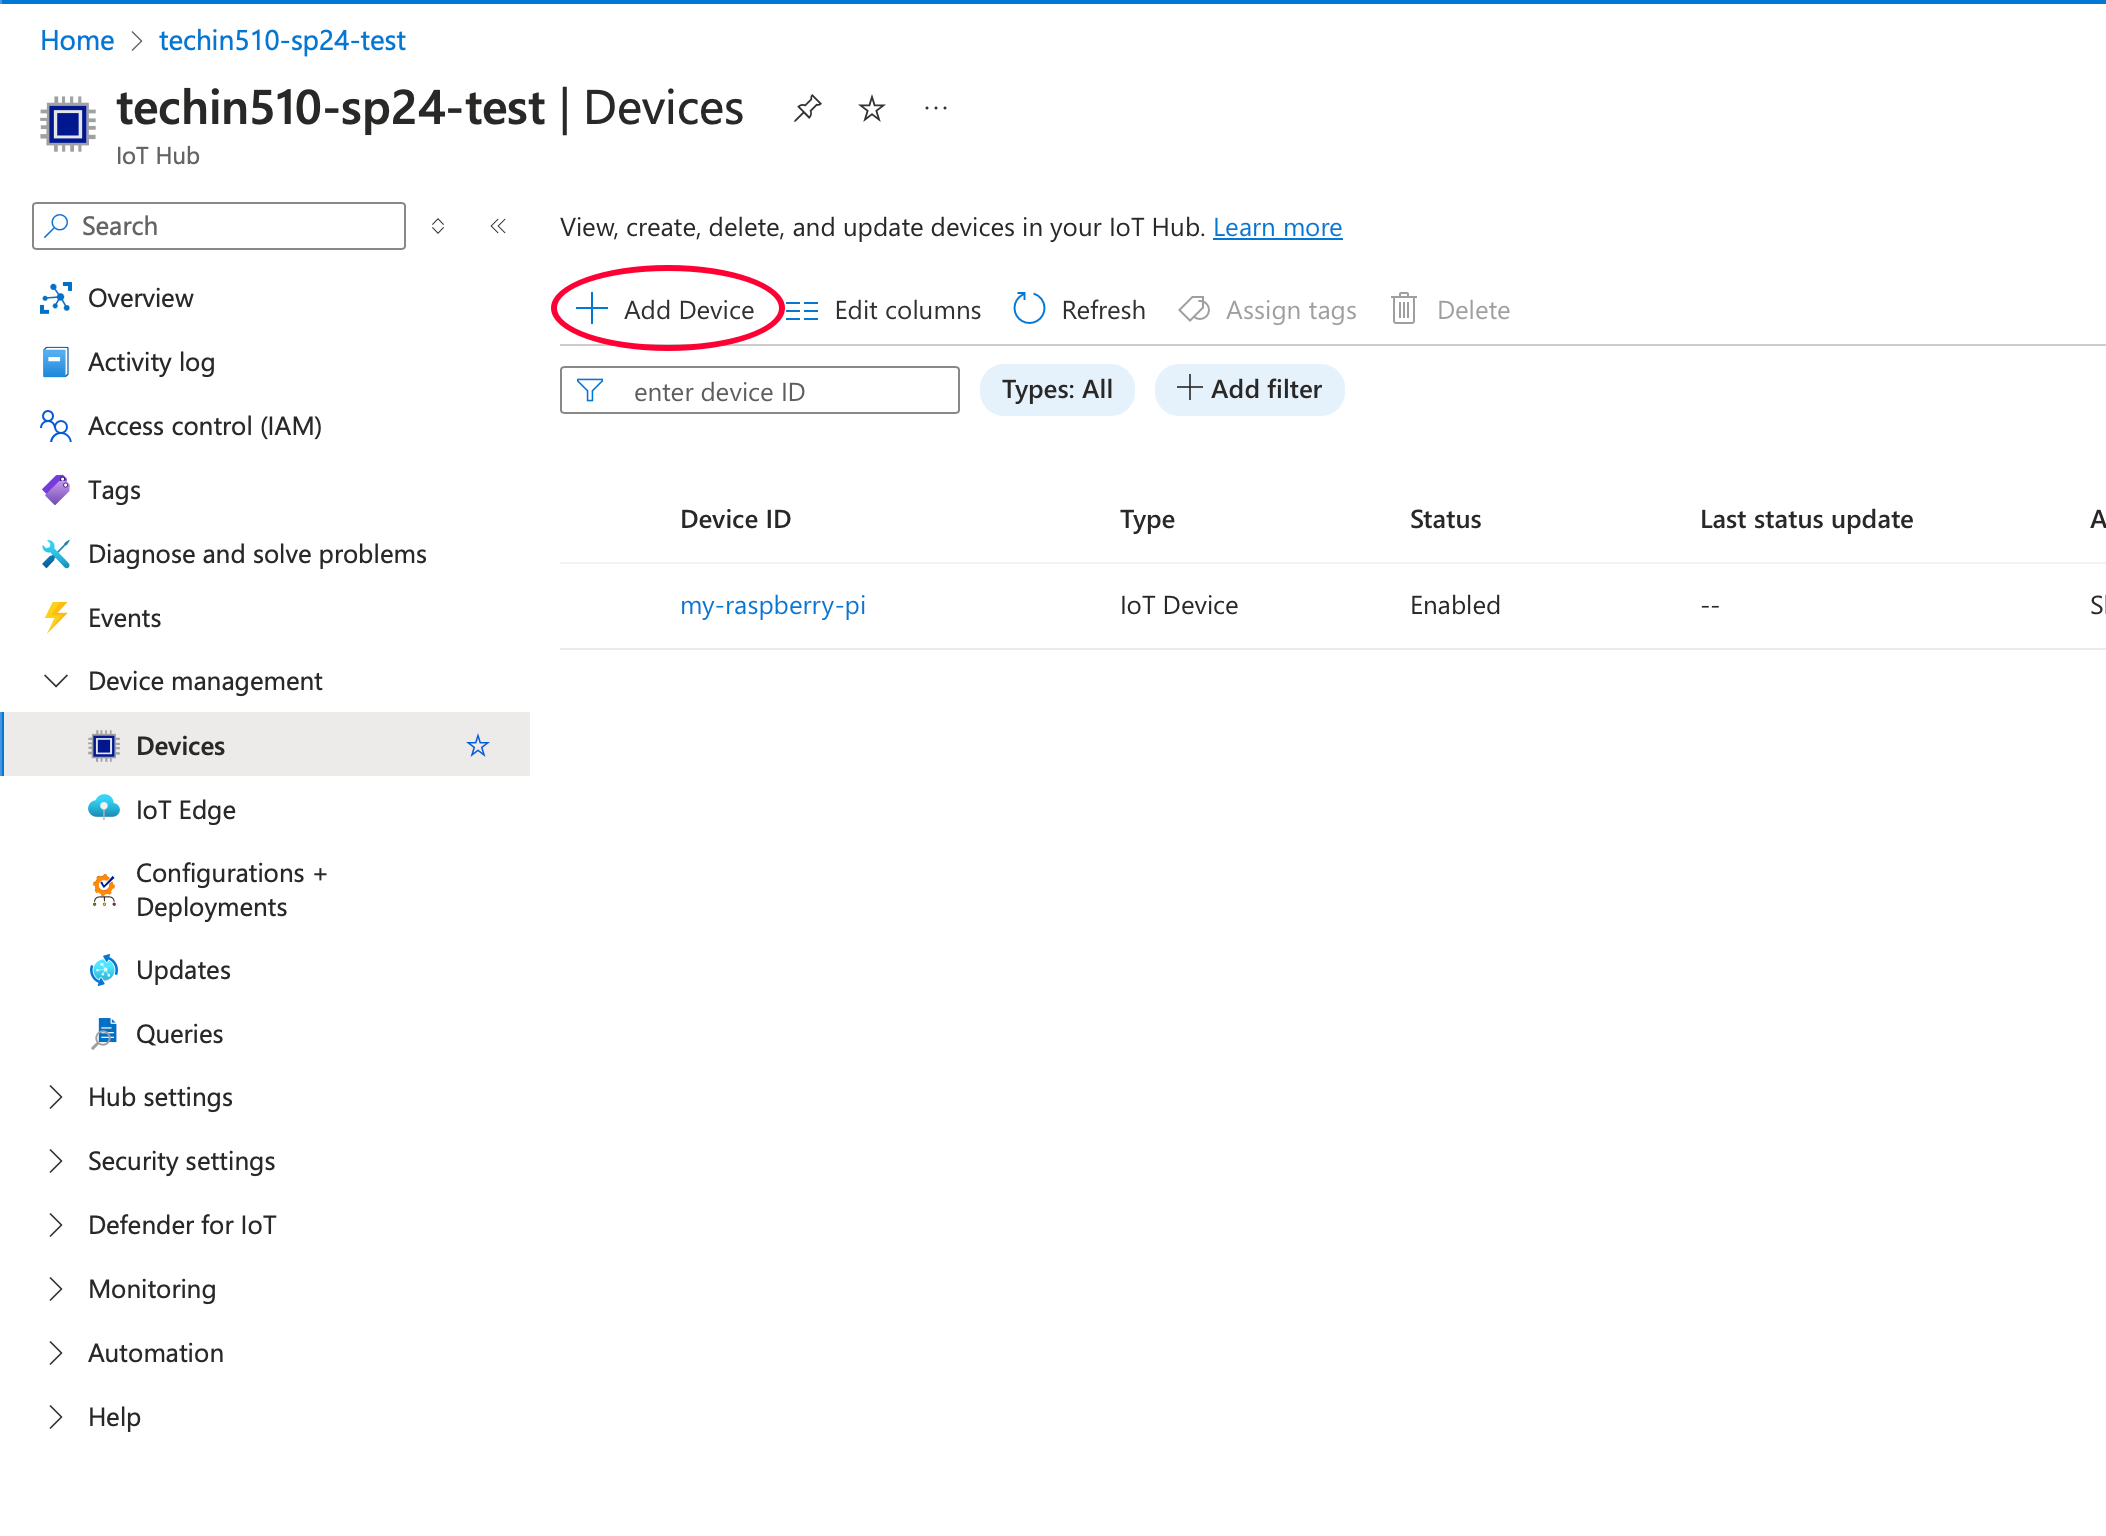Viewport: 2106px width, 1536px height.
Task: Select Queries in the sidebar
Action: click(x=179, y=1034)
